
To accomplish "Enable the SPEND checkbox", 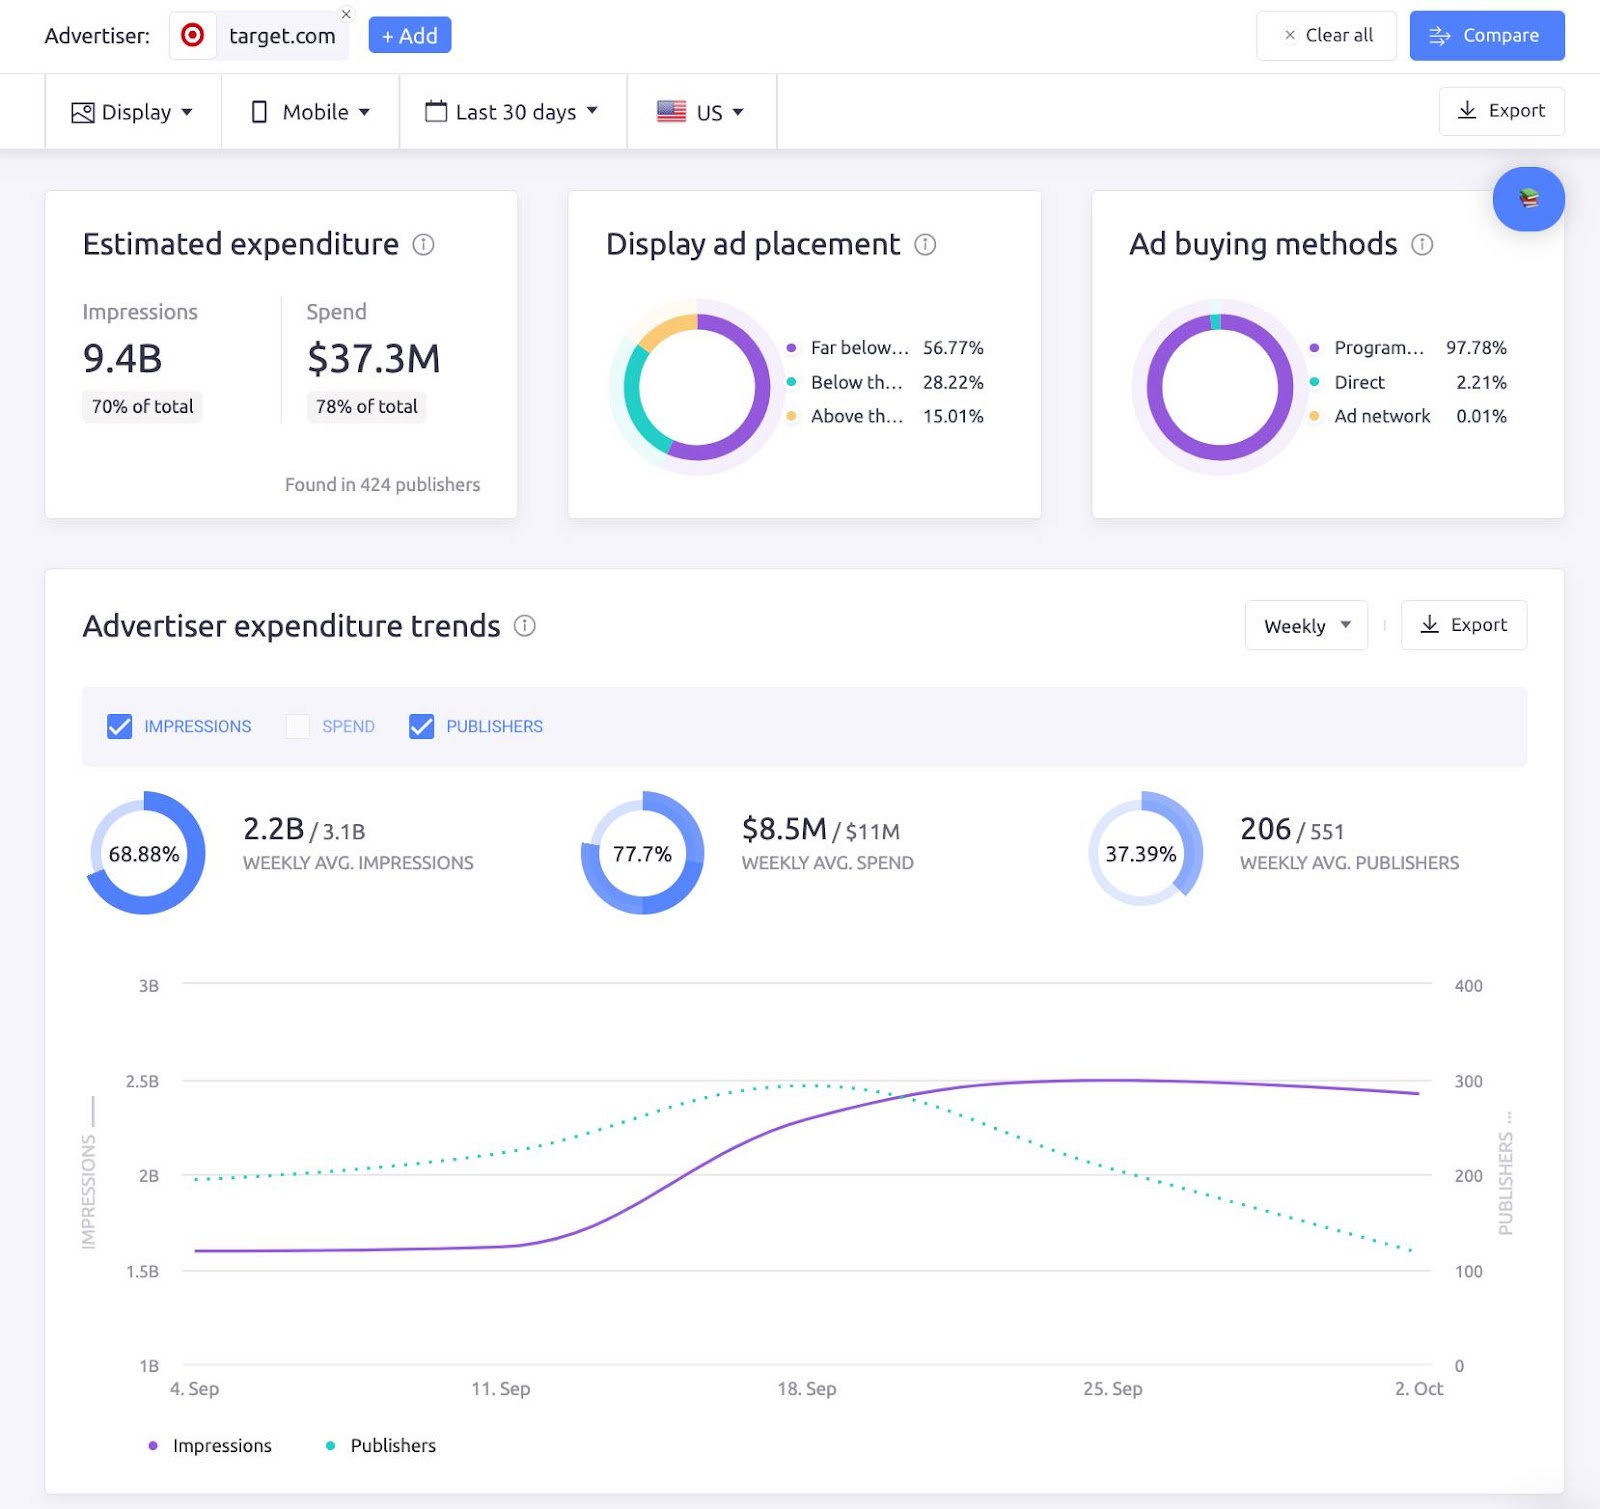I will [297, 727].
